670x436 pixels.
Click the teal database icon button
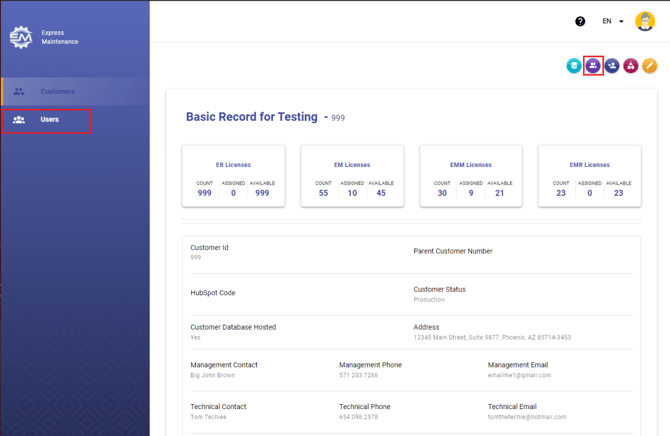click(574, 66)
